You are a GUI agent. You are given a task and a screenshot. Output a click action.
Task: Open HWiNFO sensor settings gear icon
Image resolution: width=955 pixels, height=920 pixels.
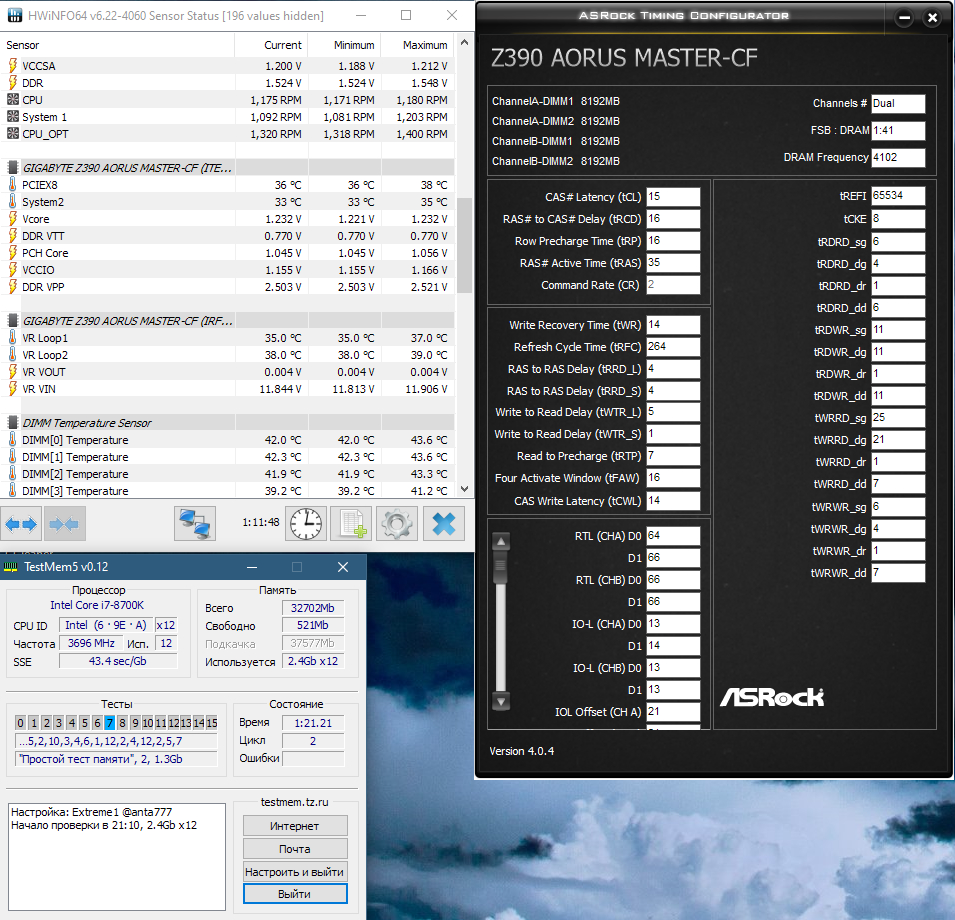(x=396, y=524)
